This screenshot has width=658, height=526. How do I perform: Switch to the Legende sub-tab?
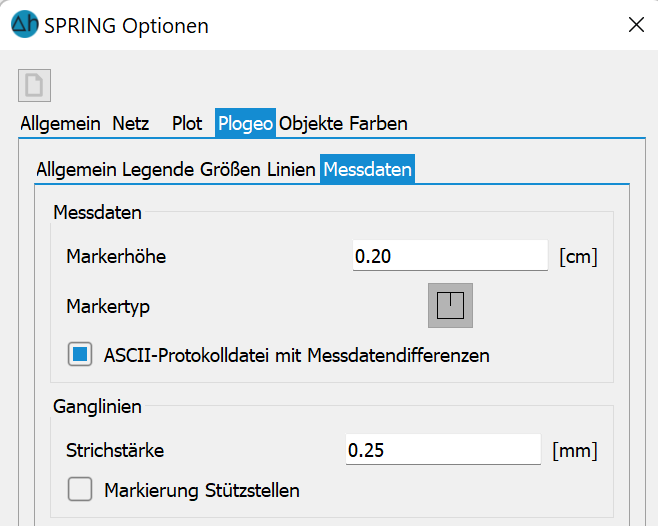[159, 170]
